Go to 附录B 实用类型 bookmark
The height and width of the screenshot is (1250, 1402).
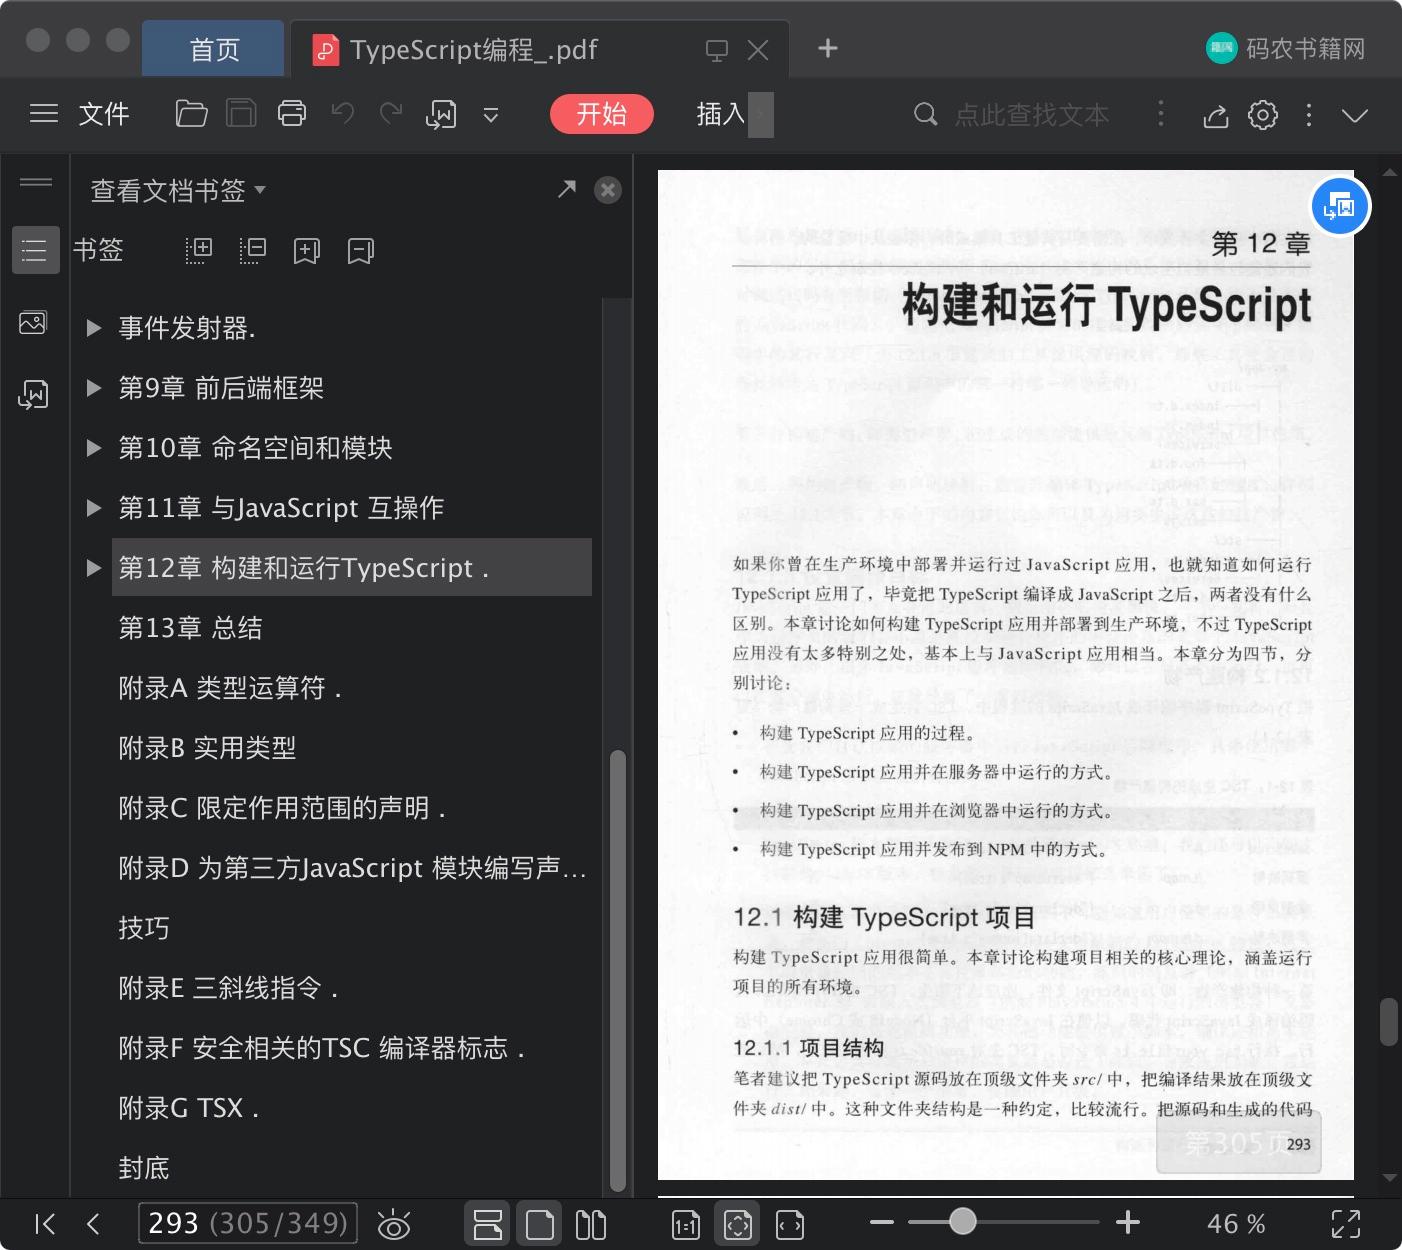click(207, 748)
